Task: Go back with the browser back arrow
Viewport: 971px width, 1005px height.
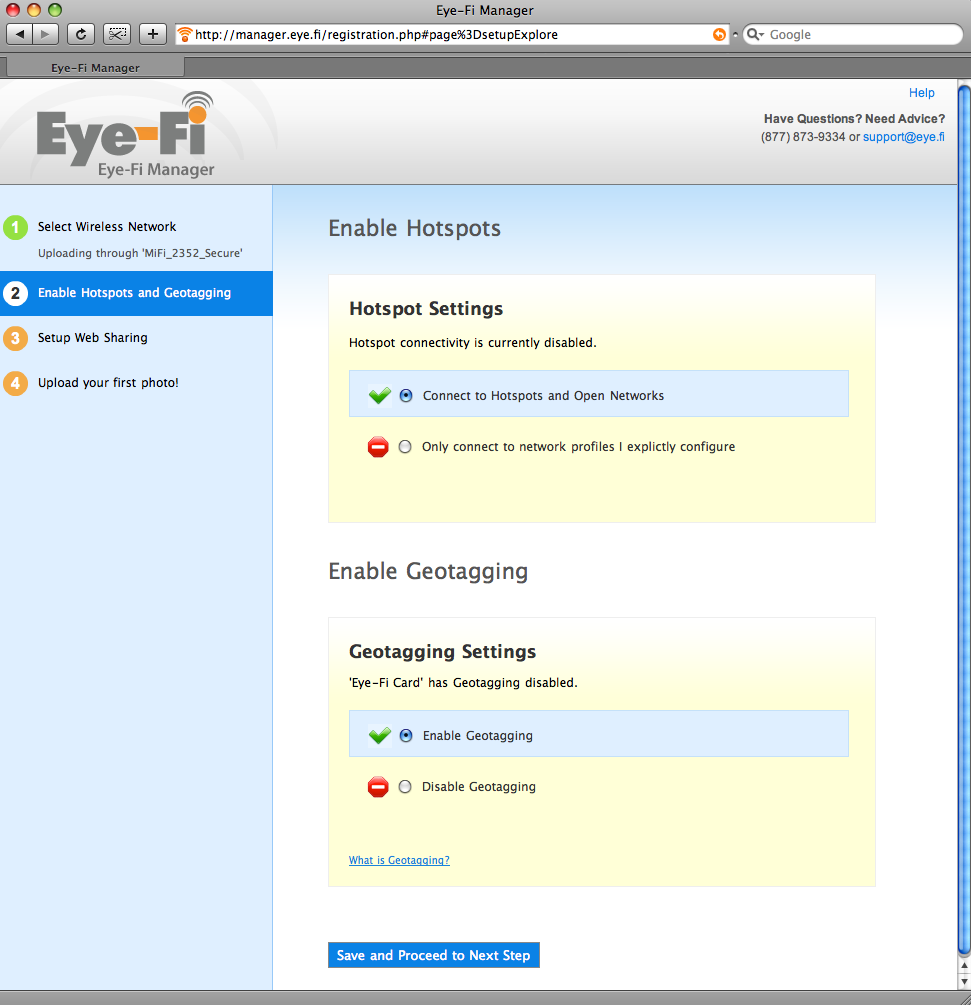Action: click(20, 34)
